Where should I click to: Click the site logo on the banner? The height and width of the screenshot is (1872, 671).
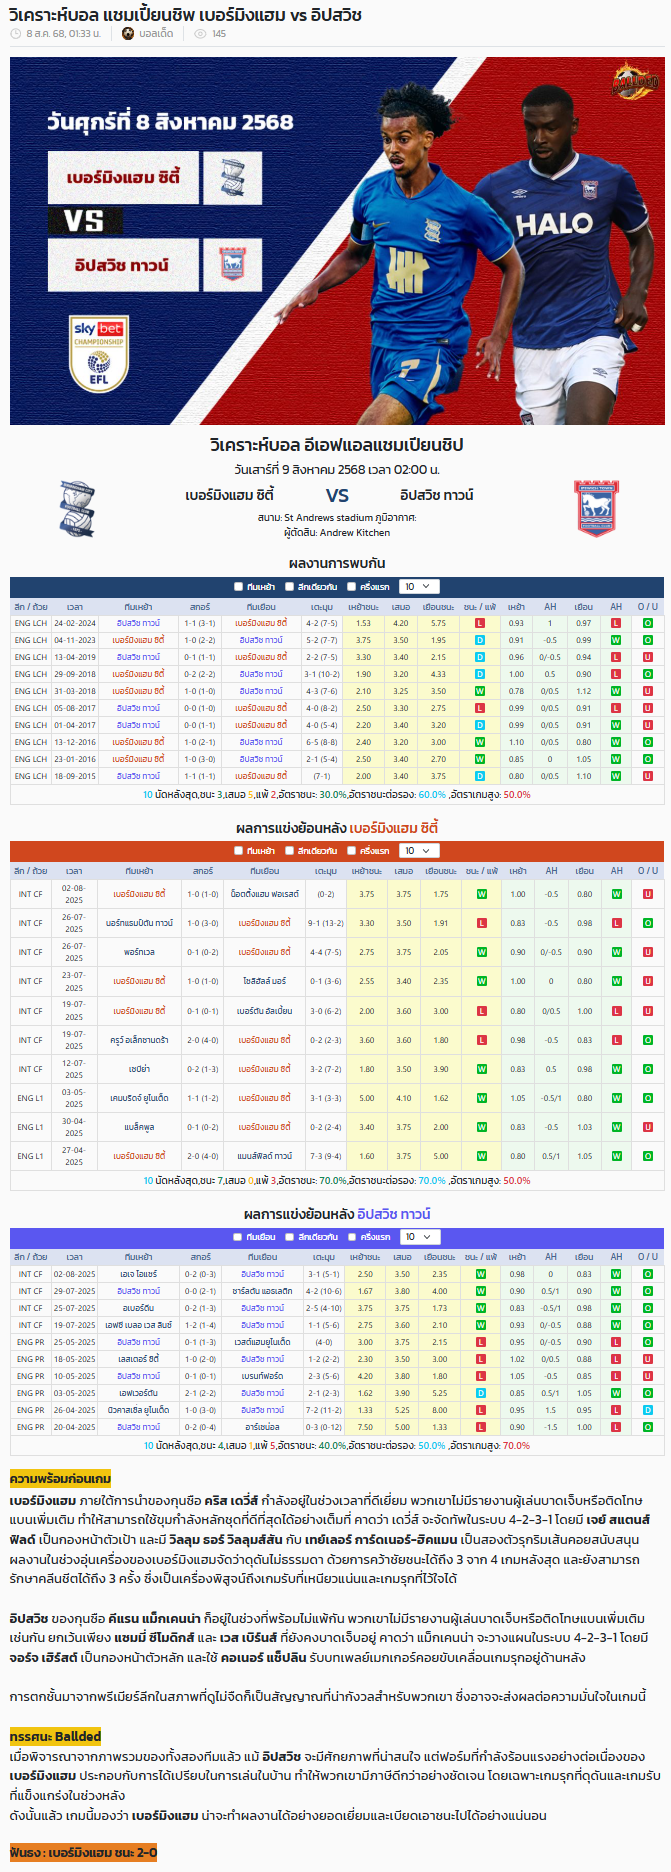[635, 81]
